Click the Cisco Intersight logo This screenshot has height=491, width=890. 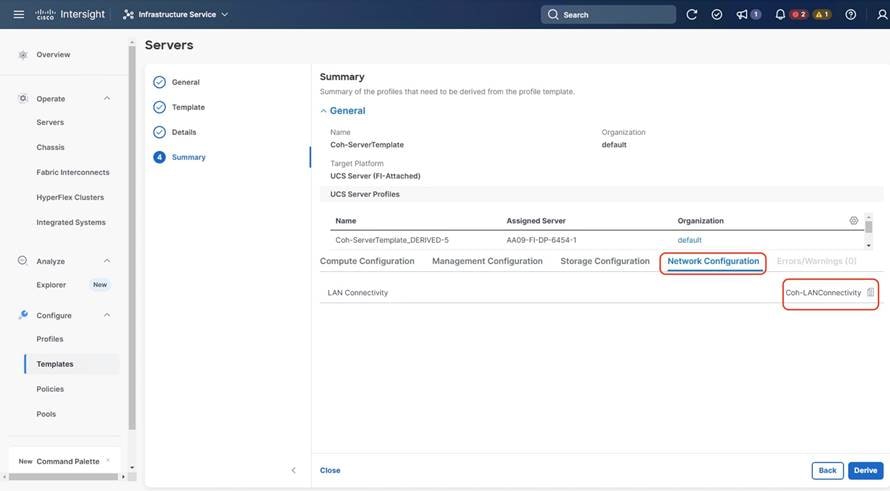click(x=70, y=14)
